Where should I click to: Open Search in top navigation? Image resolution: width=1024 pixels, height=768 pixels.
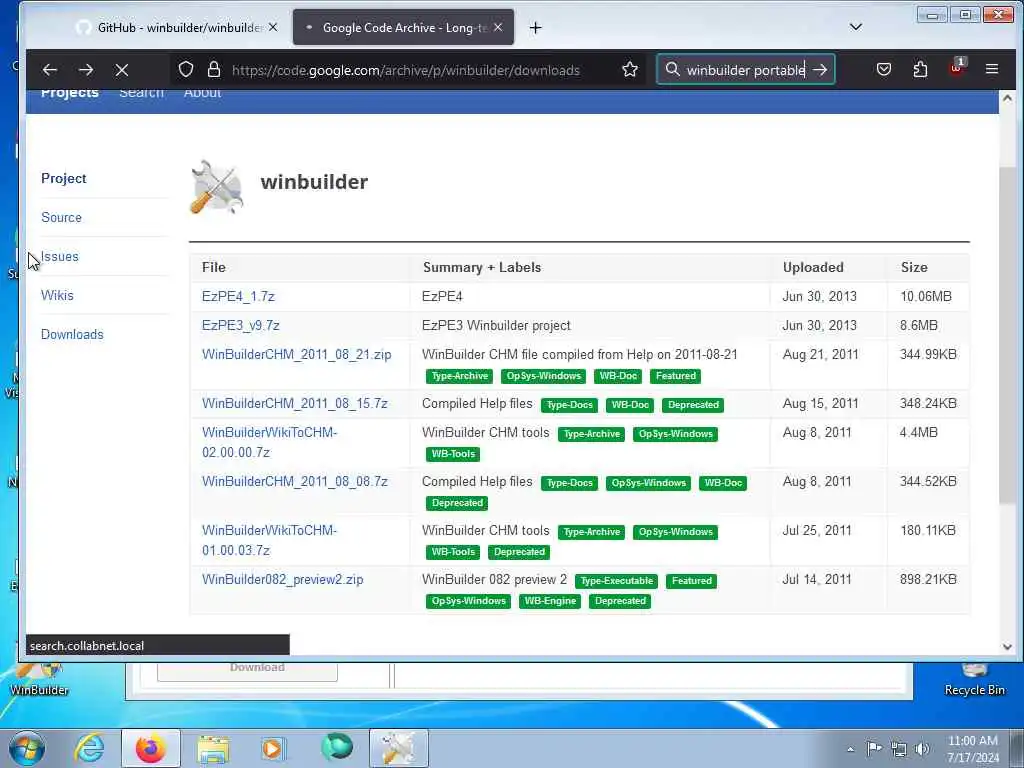pos(141,93)
